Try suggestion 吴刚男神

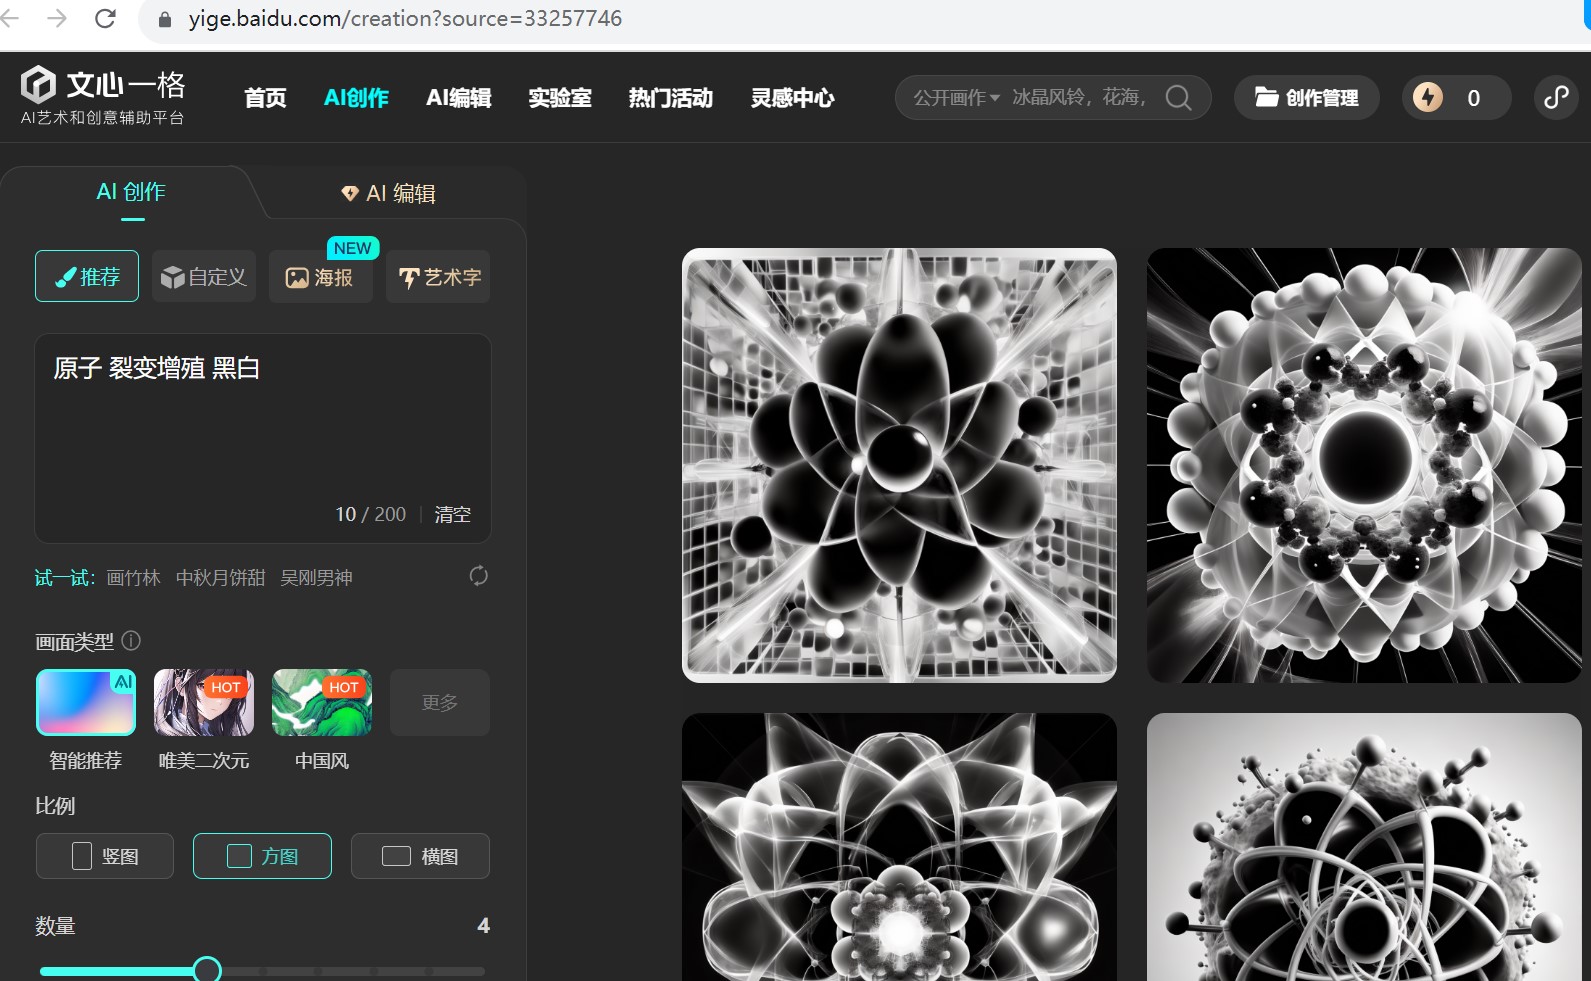pos(316,578)
